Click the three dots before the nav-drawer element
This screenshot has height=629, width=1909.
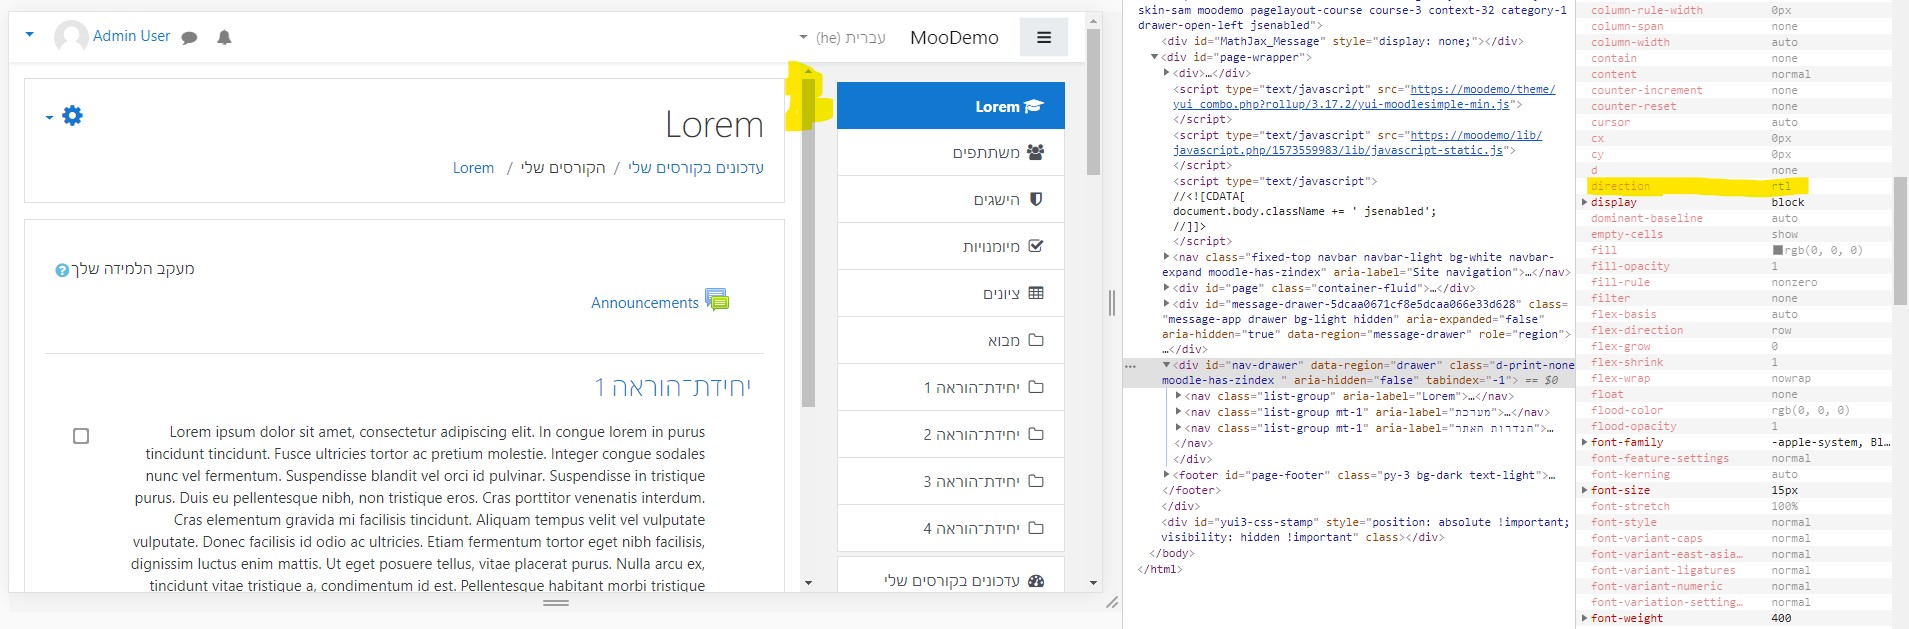(x=1131, y=366)
